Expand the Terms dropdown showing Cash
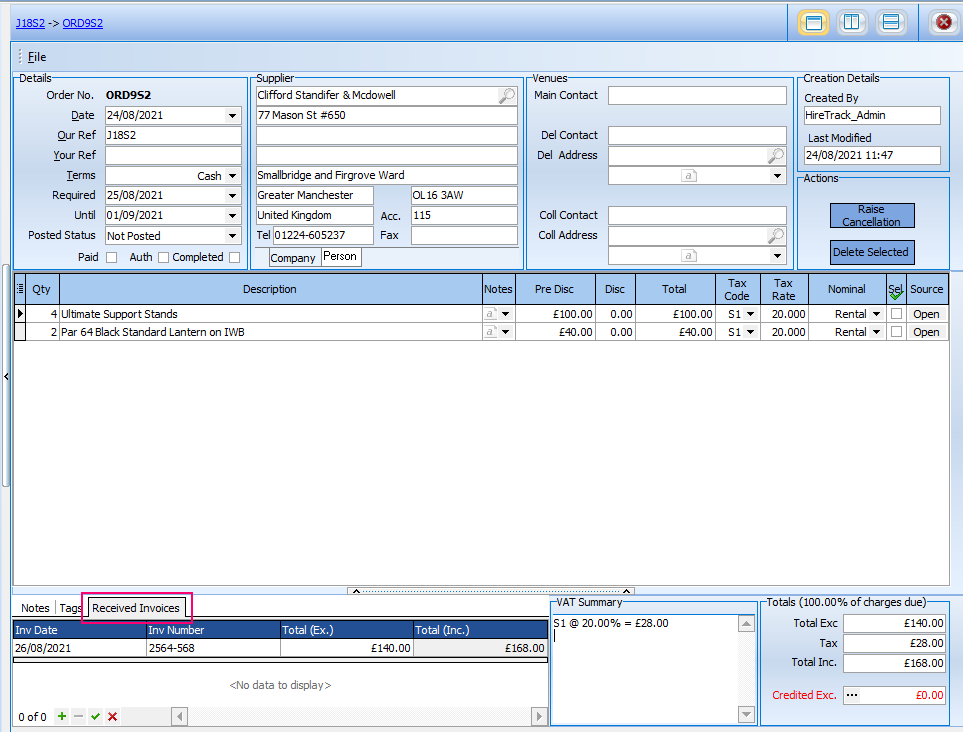This screenshot has height=732, width=963. coord(233,176)
